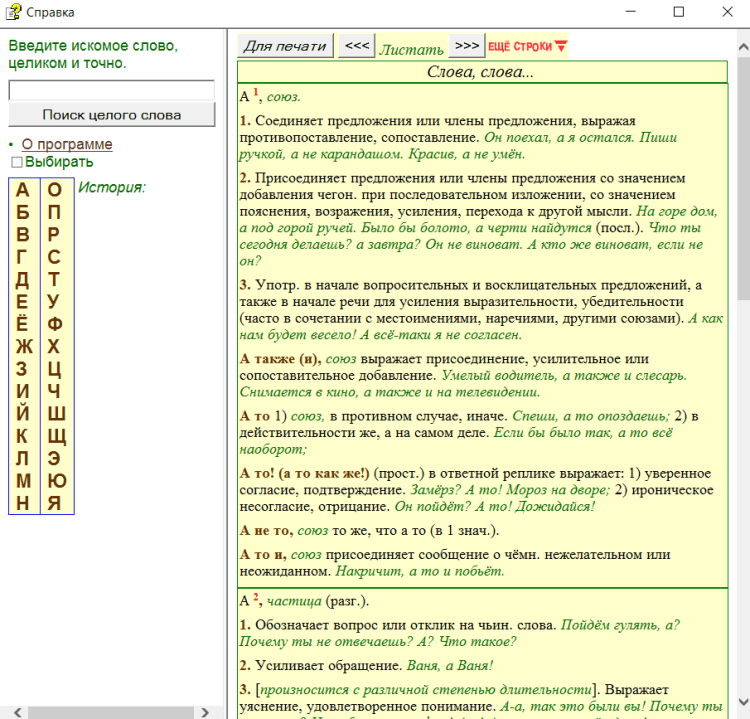Expand 'ЕЩЁ СТРОКИ' red arrow

(560, 46)
